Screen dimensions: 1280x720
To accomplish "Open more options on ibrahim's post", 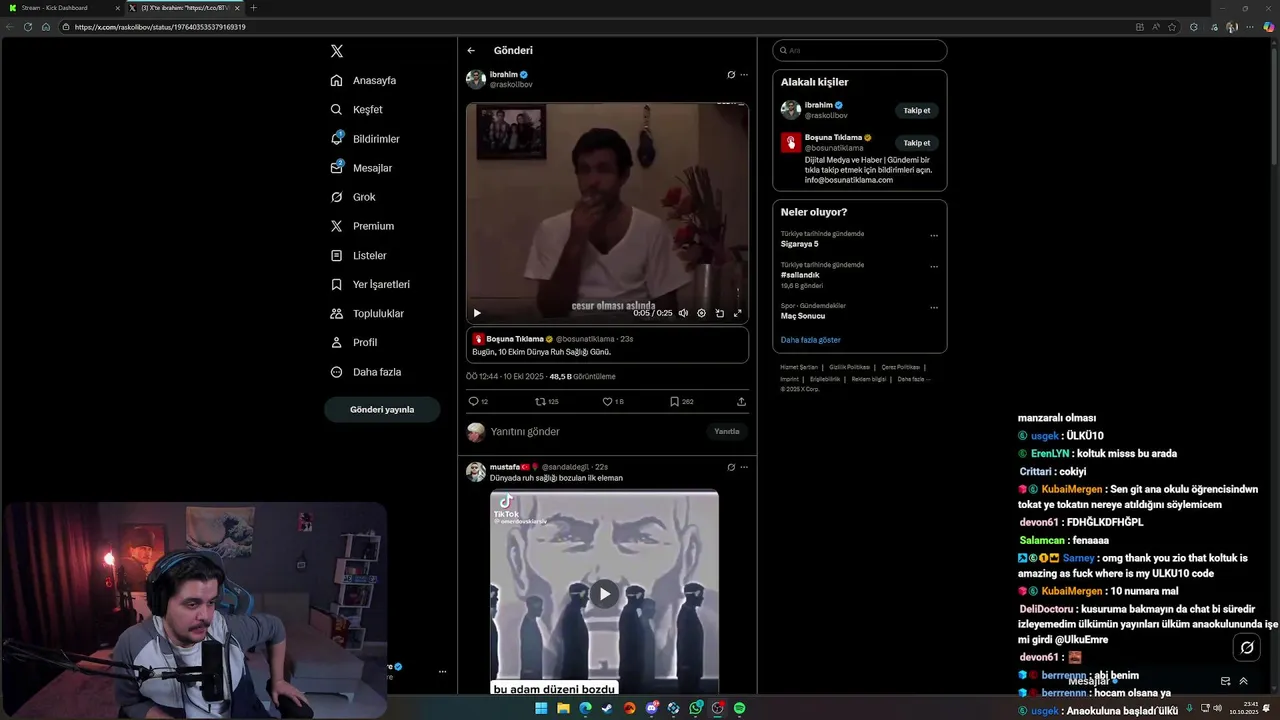I will point(744,75).
